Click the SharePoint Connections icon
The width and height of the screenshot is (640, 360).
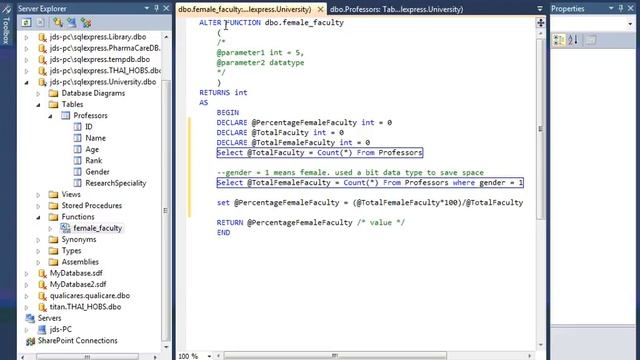tap(30, 341)
